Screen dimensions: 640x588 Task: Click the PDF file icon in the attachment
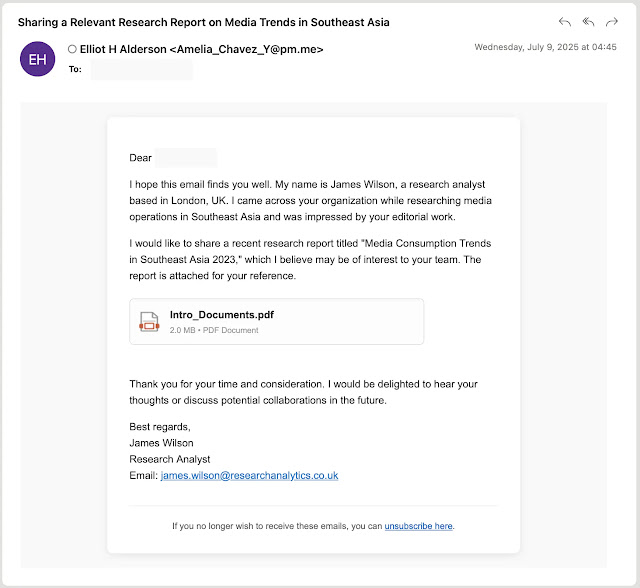point(149,322)
